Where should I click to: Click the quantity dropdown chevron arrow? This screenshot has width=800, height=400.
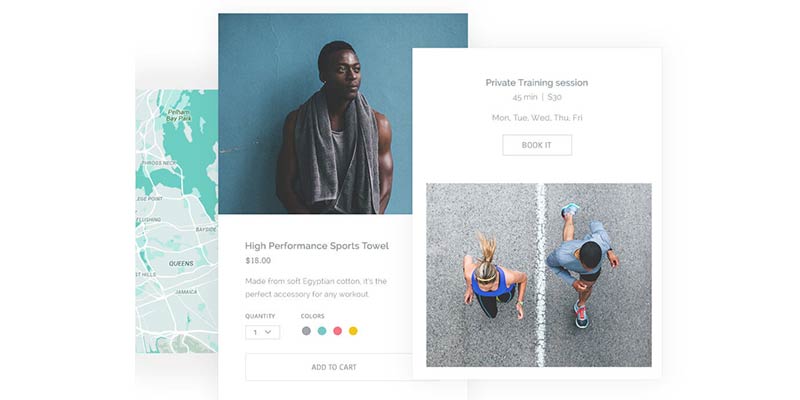pos(268,332)
